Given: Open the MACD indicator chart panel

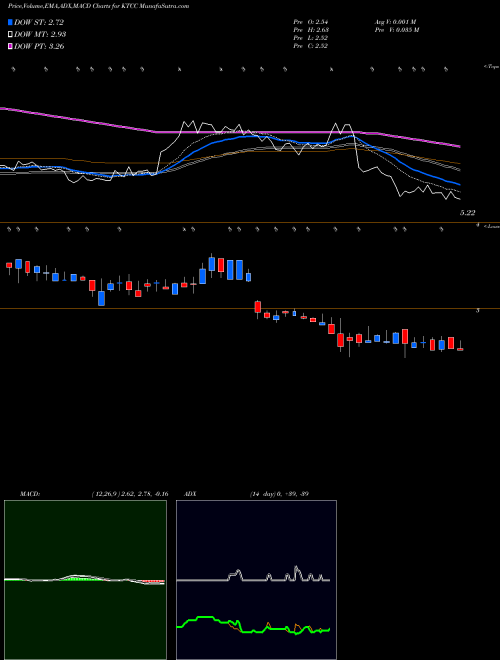Looking at the screenshot, I should pyautogui.click(x=85, y=580).
